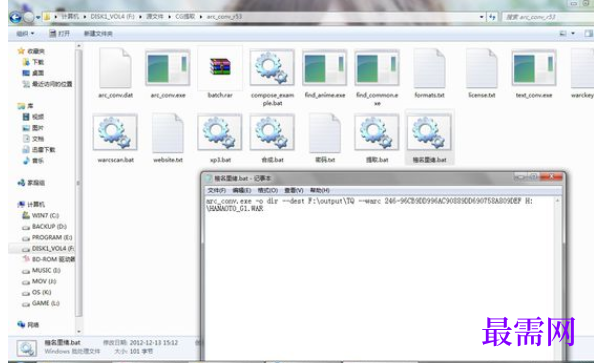Select compose_example.bat gear icon
The image size is (594, 363).
tap(272, 68)
